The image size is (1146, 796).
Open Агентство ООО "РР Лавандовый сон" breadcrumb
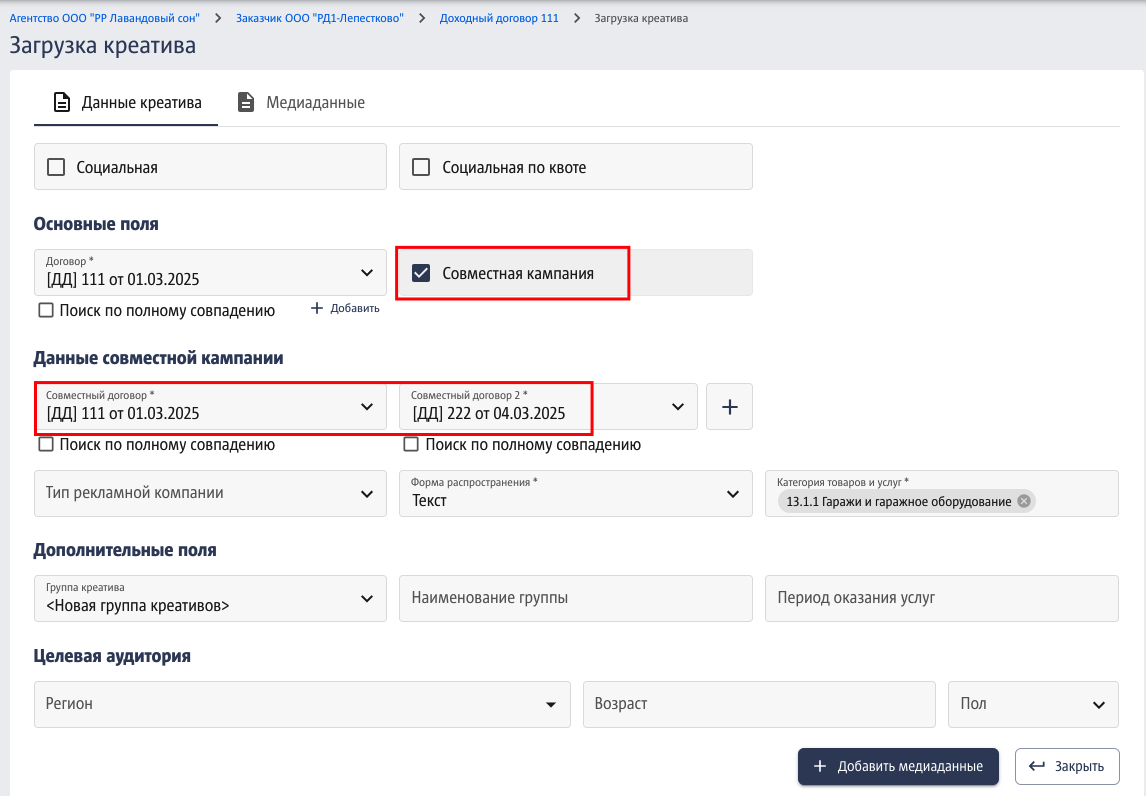tap(105, 18)
